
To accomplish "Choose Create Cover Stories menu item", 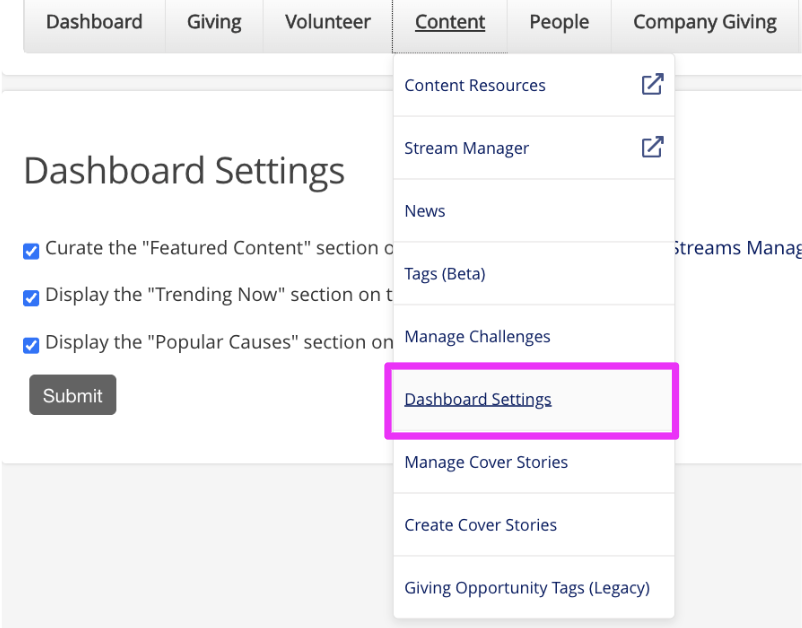I will tap(534, 525).
